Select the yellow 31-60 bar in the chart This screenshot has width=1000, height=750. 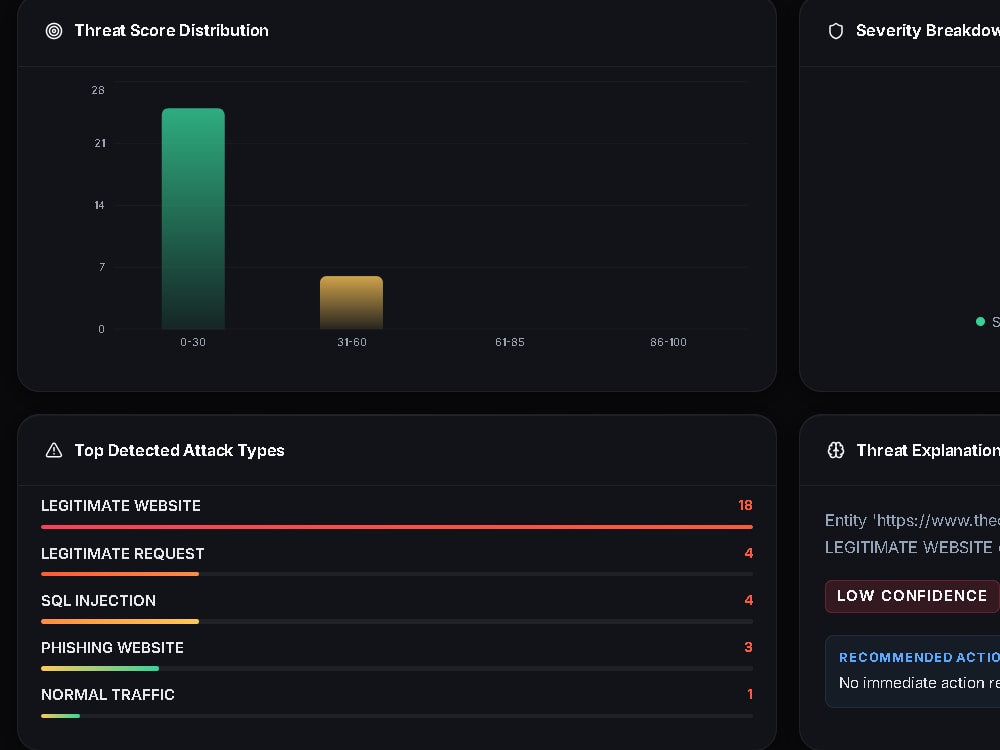pyautogui.click(x=351, y=302)
